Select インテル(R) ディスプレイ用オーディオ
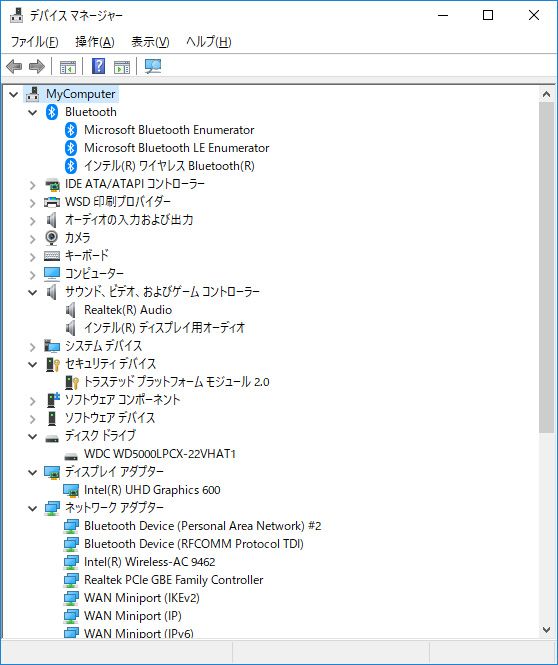This screenshot has height=665, width=558. (x=165, y=327)
